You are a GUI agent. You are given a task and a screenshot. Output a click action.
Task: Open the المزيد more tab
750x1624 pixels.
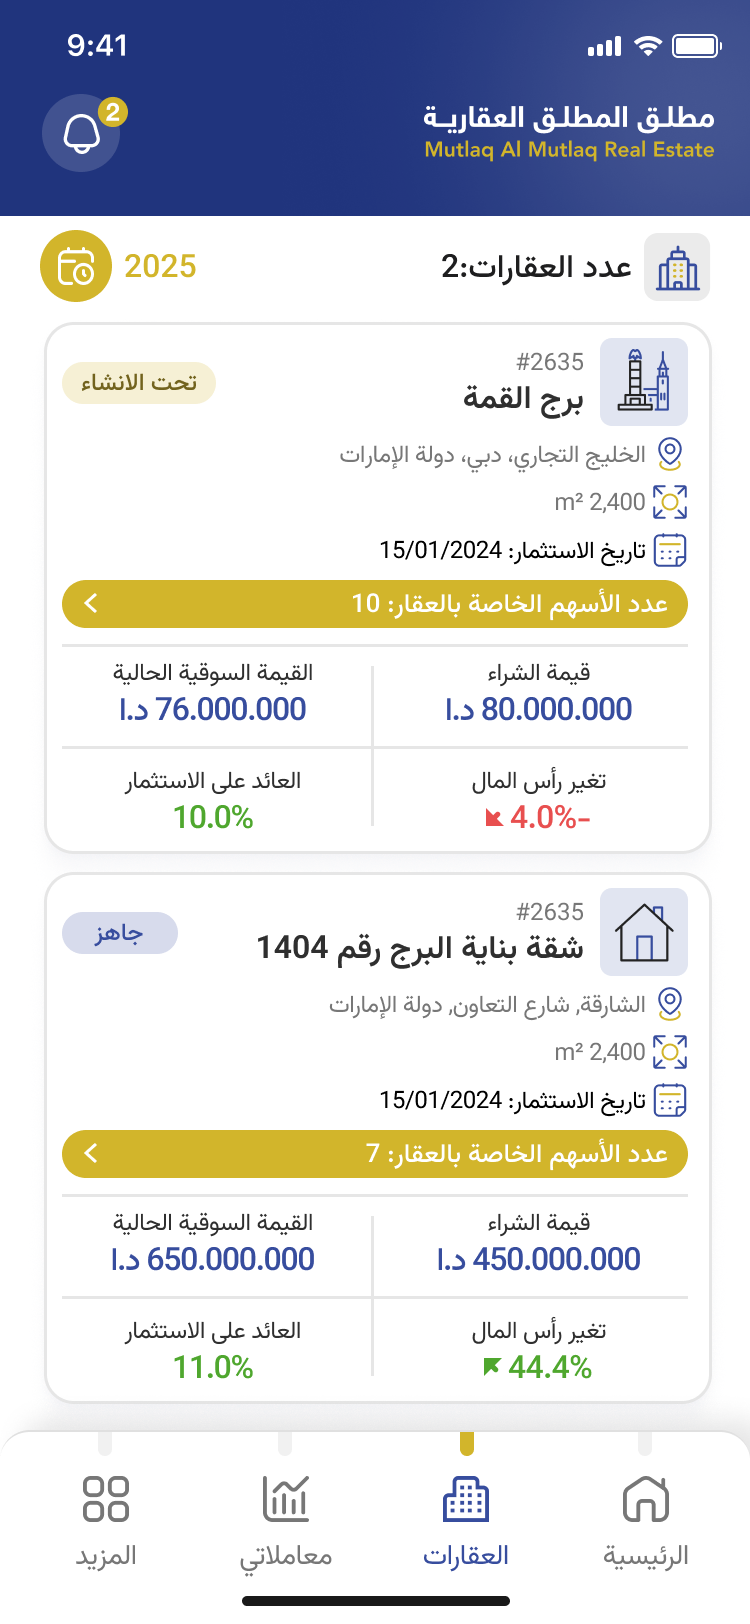(x=106, y=1520)
